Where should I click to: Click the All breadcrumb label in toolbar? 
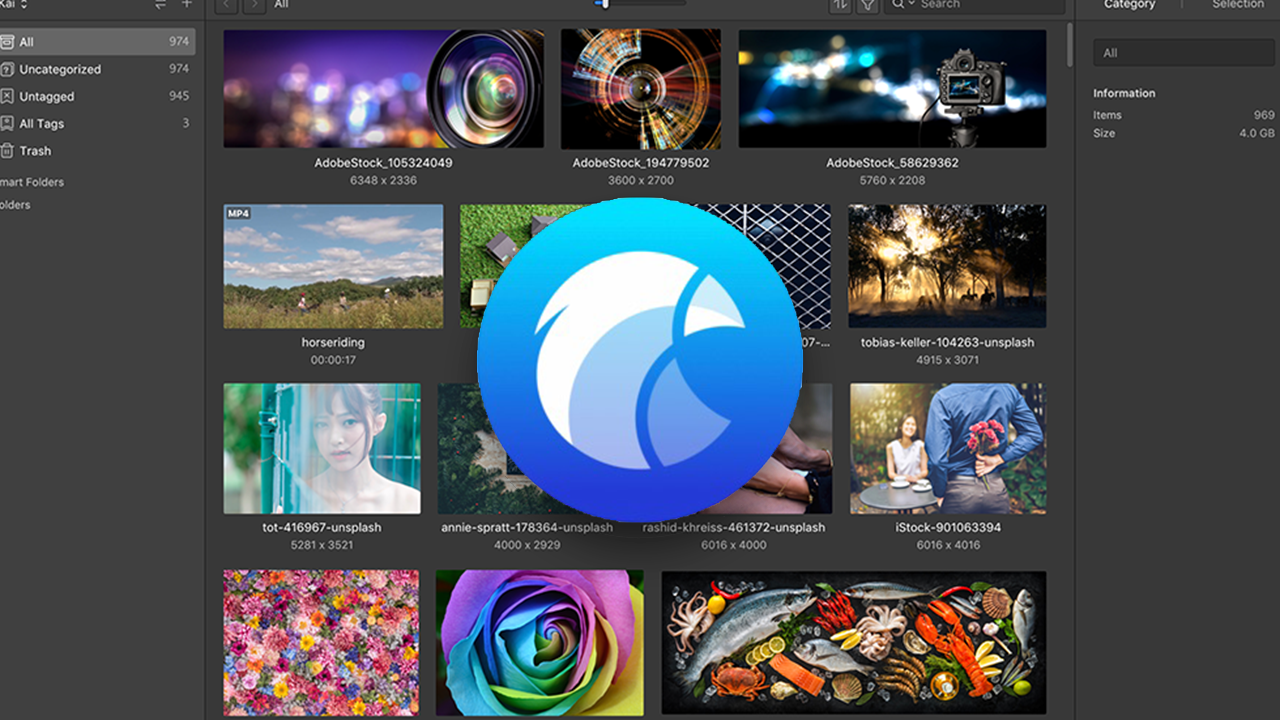coord(281,4)
